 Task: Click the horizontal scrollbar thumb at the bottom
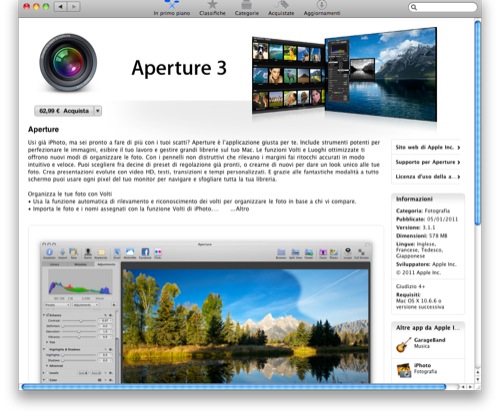(x=234, y=387)
